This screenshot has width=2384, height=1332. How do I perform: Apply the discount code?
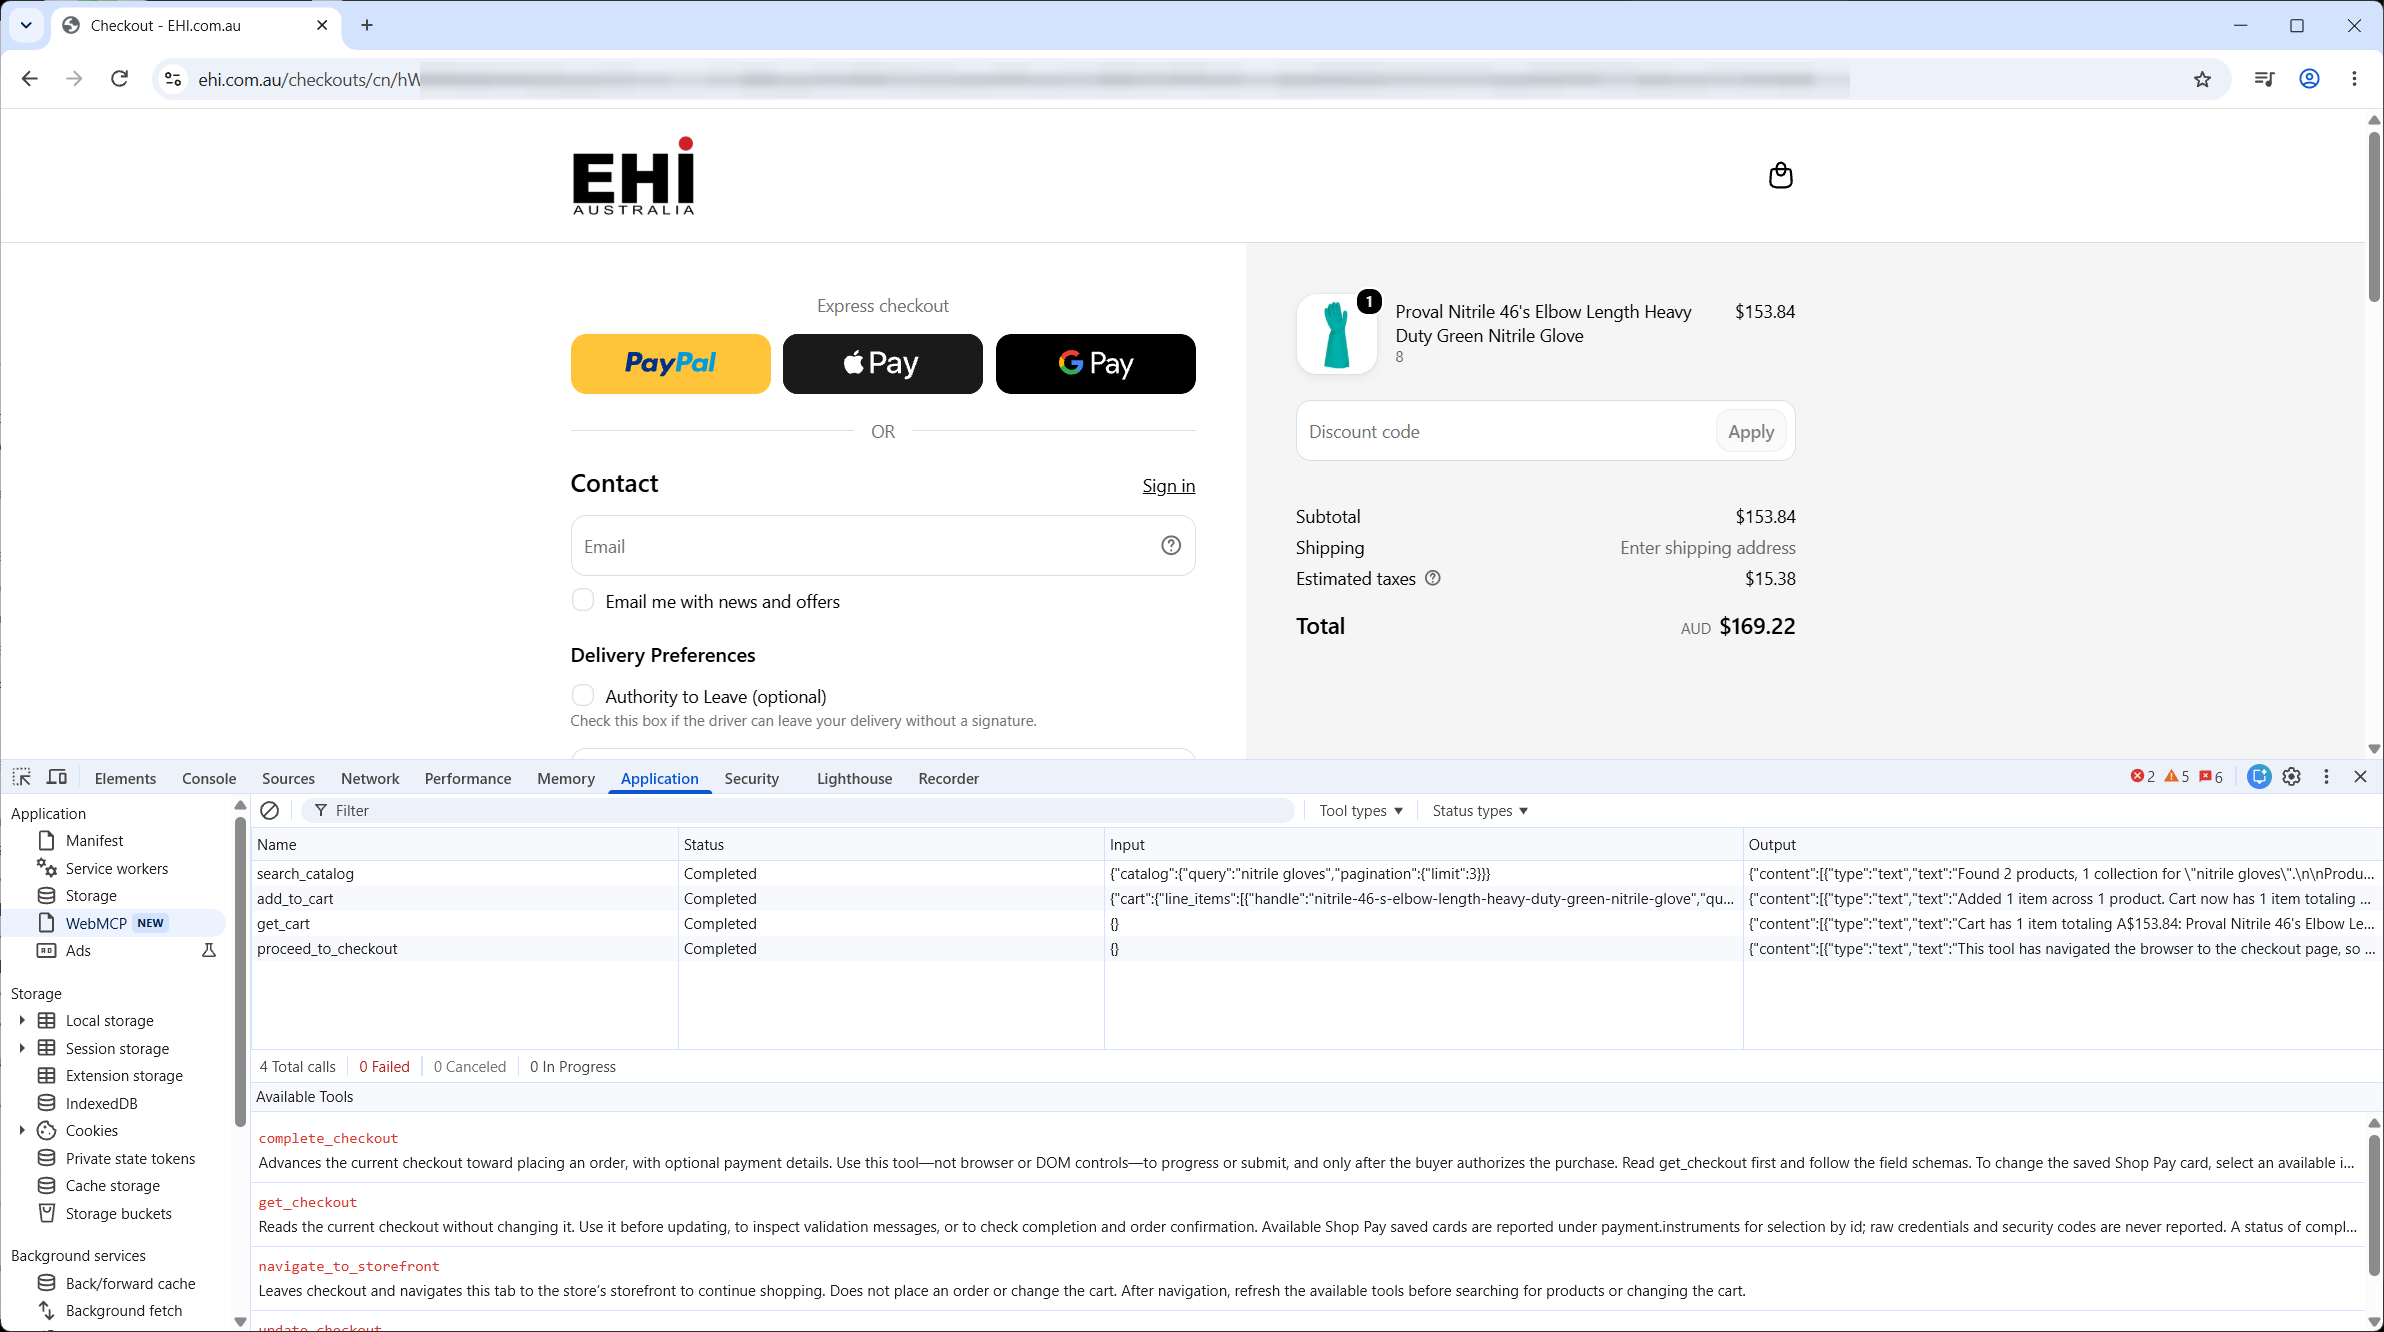click(x=1751, y=431)
